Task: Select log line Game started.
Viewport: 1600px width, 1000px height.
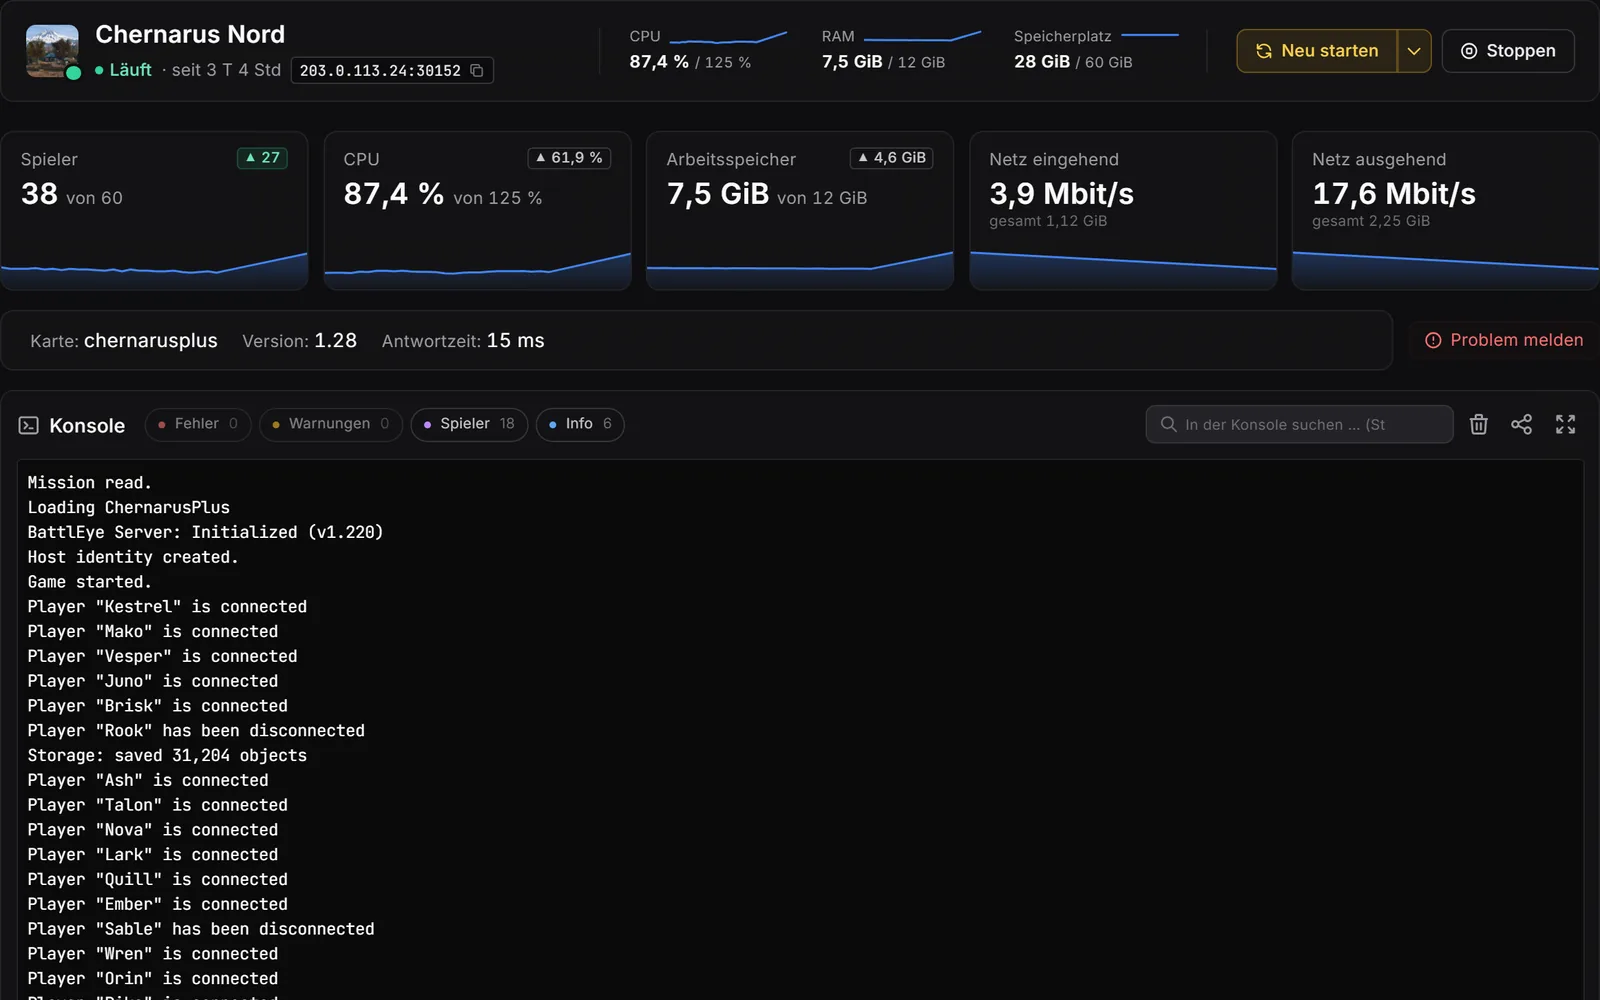Action: [89, 582]
